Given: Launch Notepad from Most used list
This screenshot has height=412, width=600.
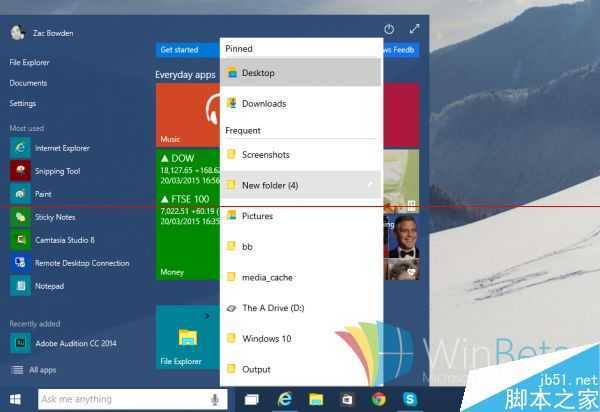Looking at the screenshot, I should (37, 286).
